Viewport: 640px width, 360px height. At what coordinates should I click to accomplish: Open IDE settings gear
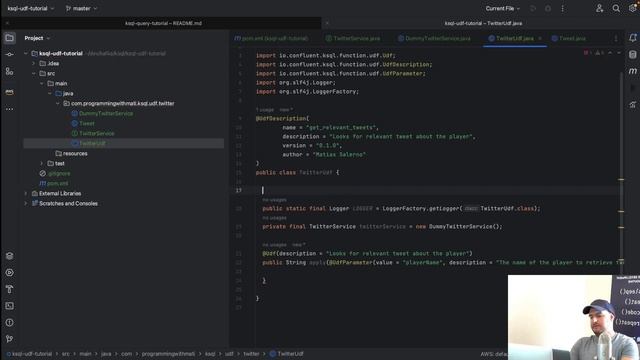(x=632, y=9)
